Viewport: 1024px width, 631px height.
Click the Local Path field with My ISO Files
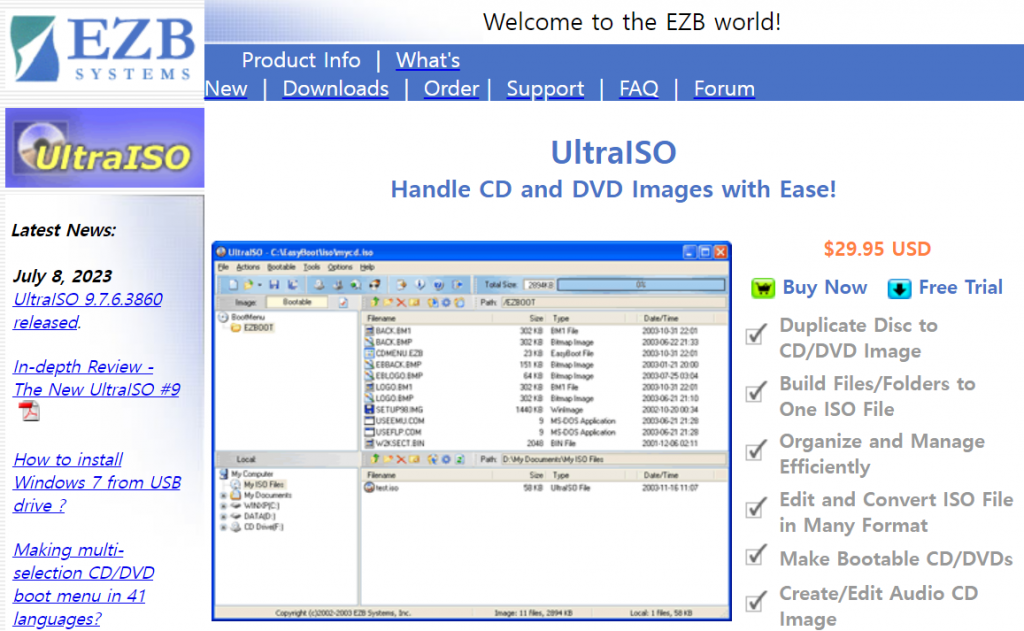(613, 459)
